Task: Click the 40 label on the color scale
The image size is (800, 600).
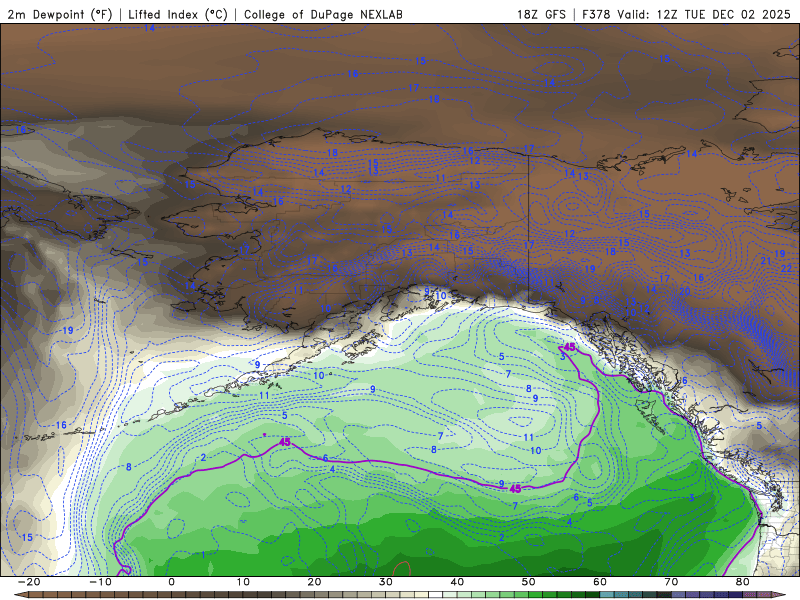Action: click(457, 582)
